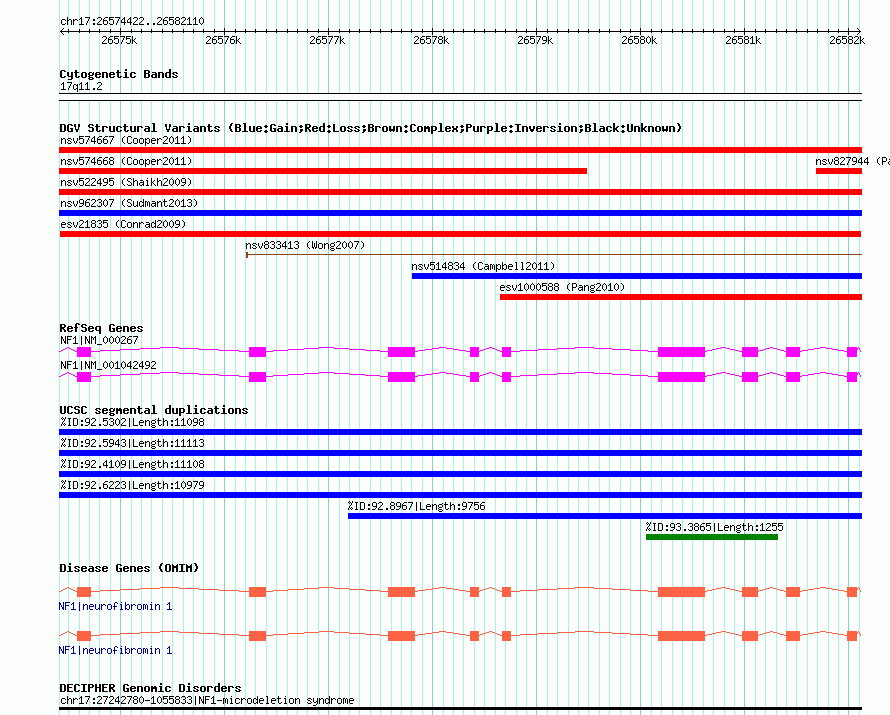Screen dimensions: 890x715
Task: Click the %ID:93.3865|Length:1255 label
Action: pyautogui.click(x=715, y=527)
